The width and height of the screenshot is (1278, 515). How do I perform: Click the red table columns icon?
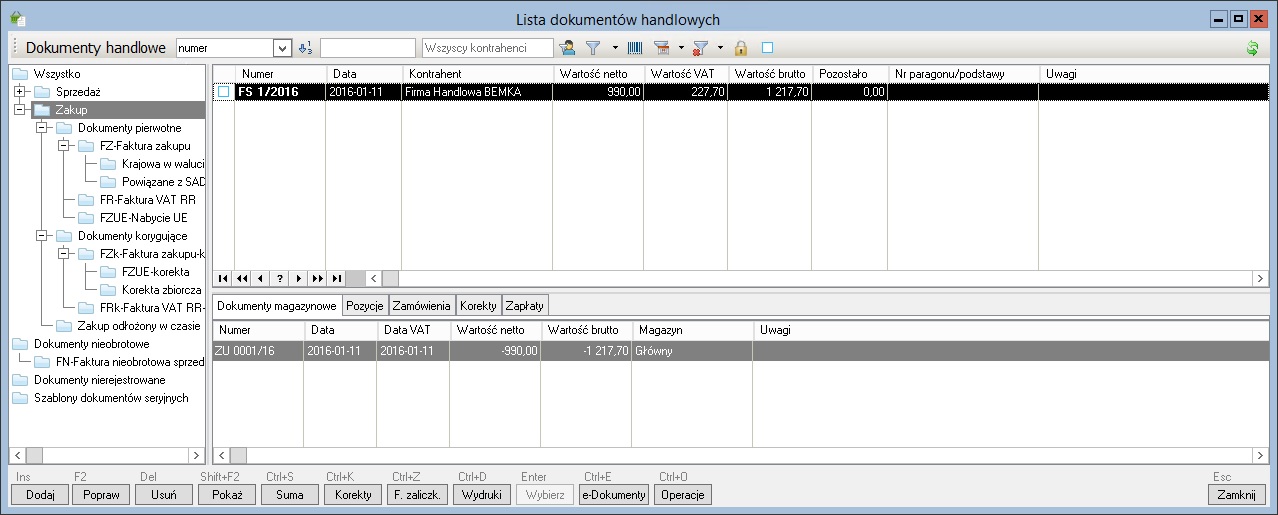[x=661, y=48]
